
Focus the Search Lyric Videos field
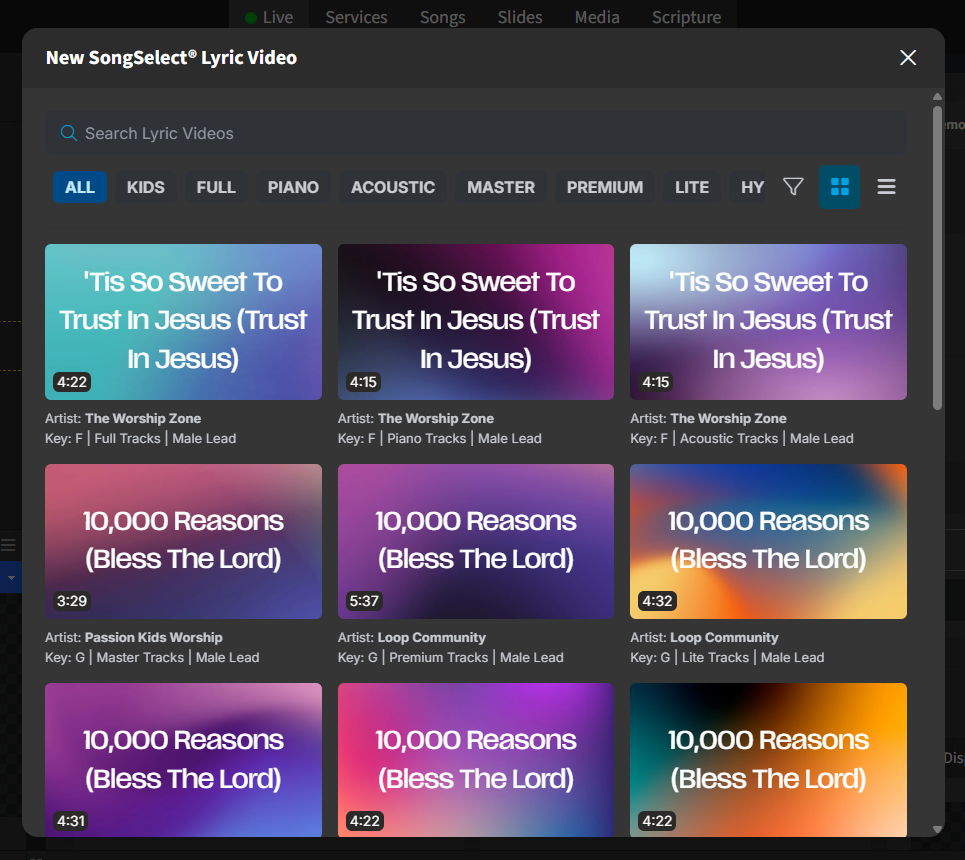[476, 133]
